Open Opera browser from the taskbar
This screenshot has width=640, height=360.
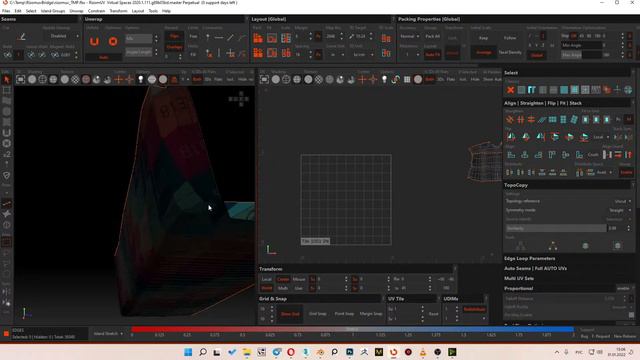pyautogui.click(x=291, y=352)
